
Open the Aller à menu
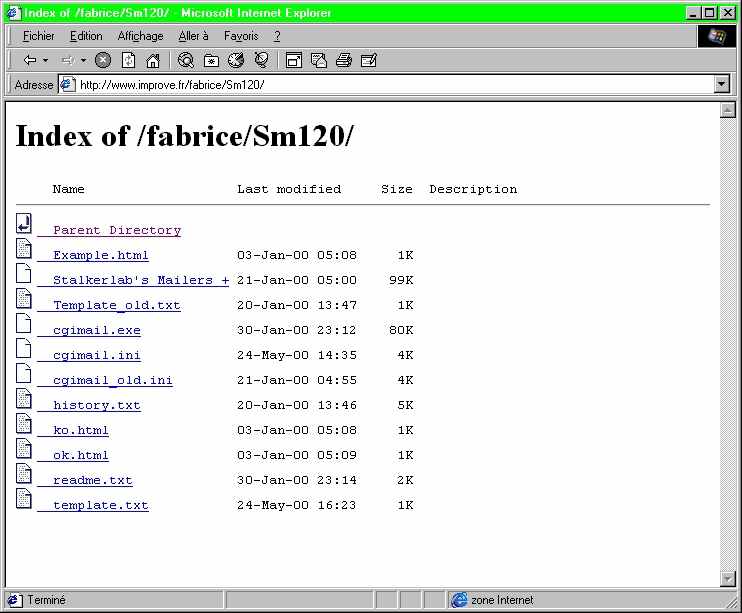click(193, 36)
